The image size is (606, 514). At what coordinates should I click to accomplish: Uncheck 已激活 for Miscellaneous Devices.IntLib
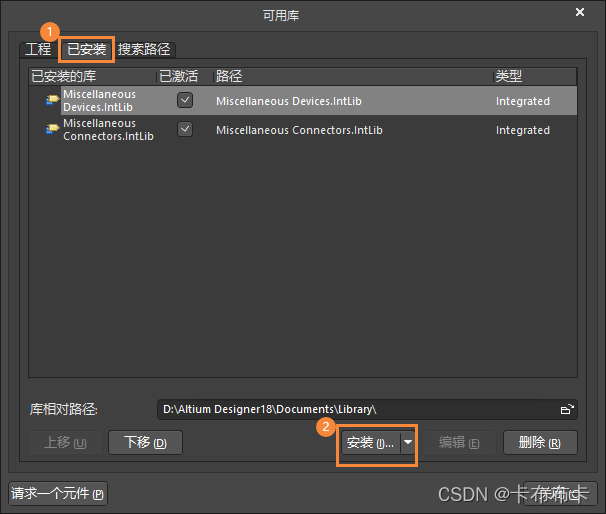click(184, 100)
